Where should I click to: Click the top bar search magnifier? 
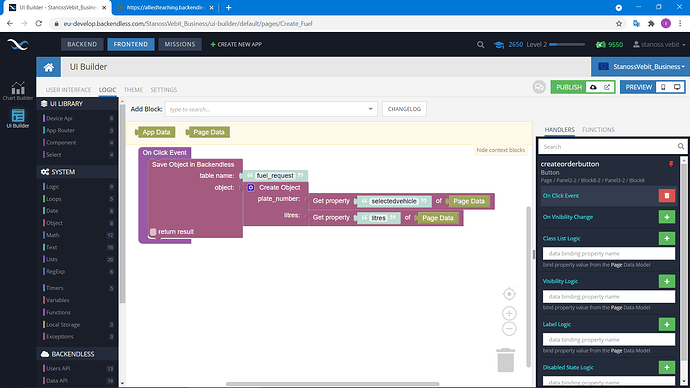[481, 44]
